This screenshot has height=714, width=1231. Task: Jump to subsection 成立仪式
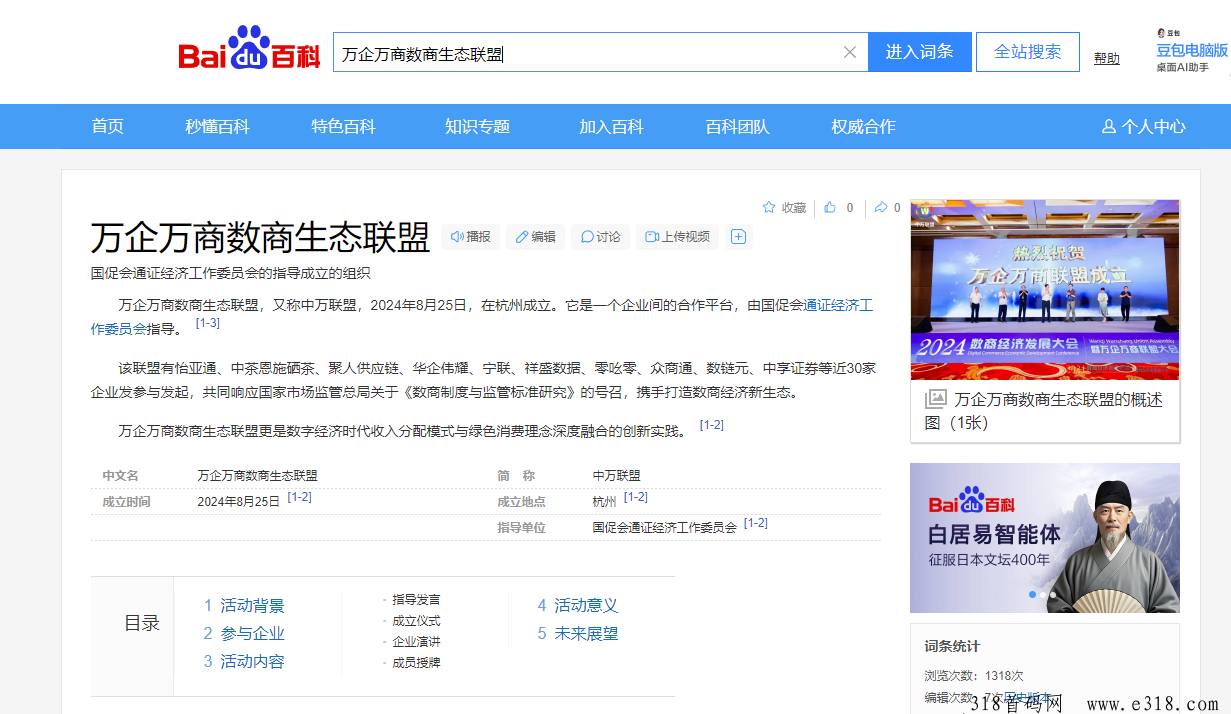[416, 621]
